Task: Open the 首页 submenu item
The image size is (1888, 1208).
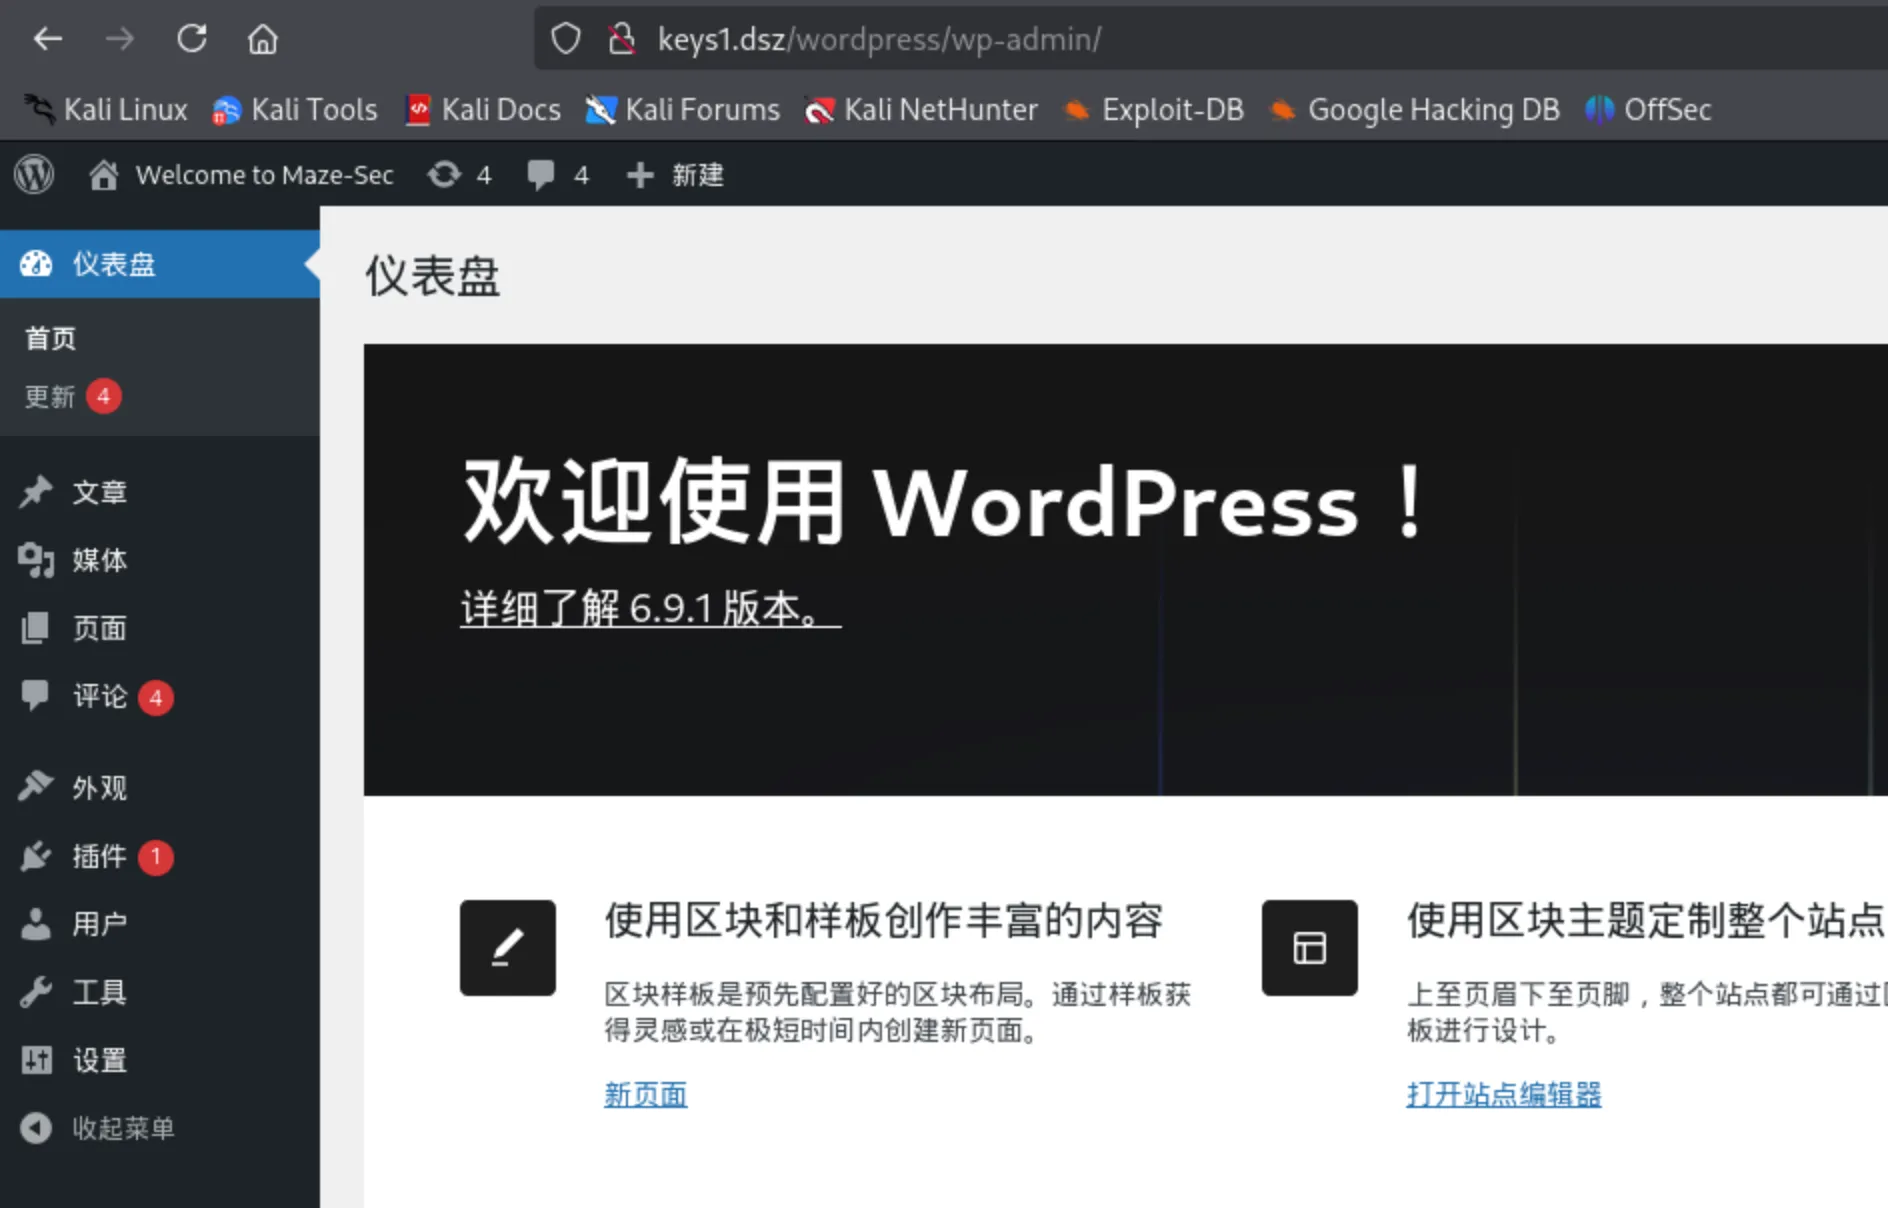Action: click(50, 338)
